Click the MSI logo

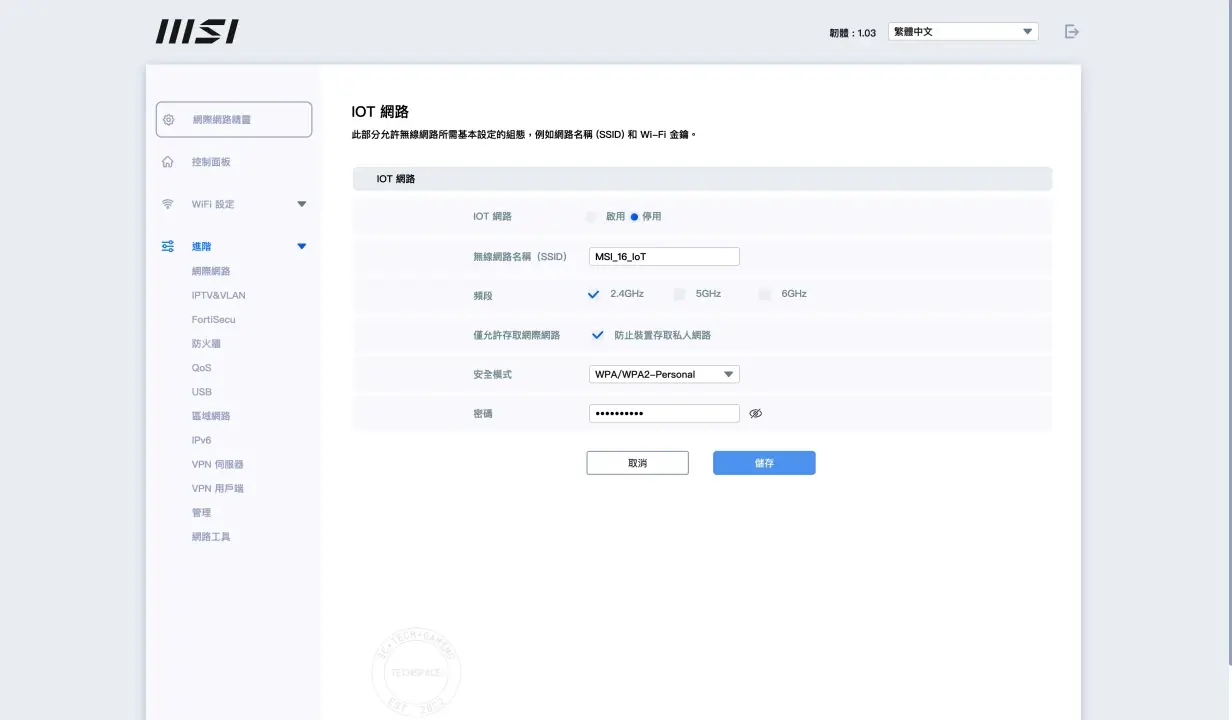[x=197, y=32]
